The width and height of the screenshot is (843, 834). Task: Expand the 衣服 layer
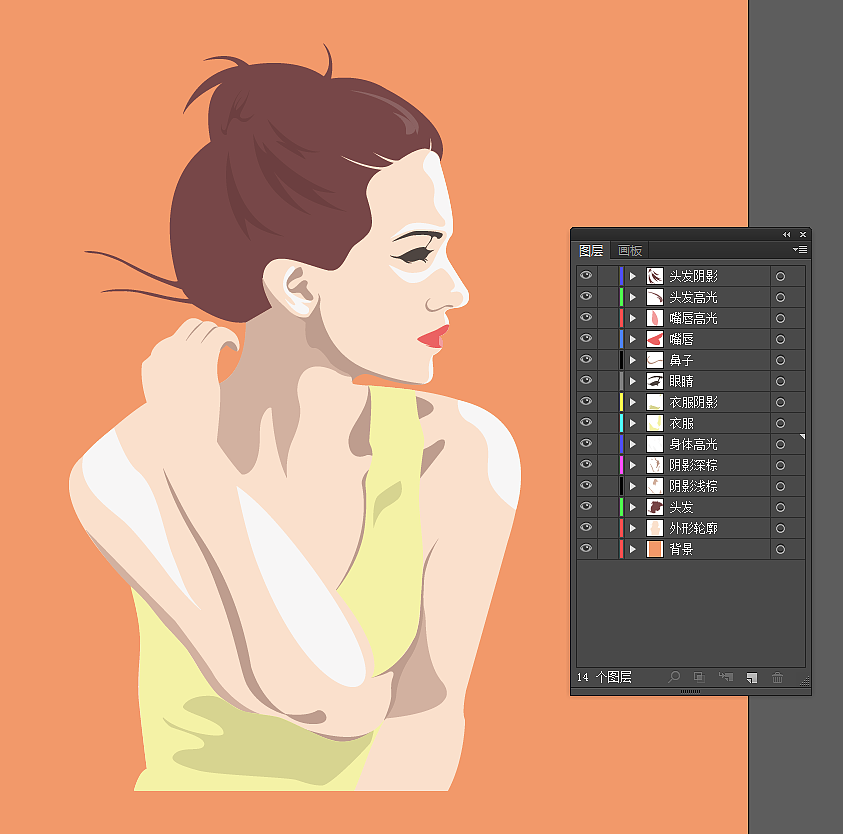(633, 423)
